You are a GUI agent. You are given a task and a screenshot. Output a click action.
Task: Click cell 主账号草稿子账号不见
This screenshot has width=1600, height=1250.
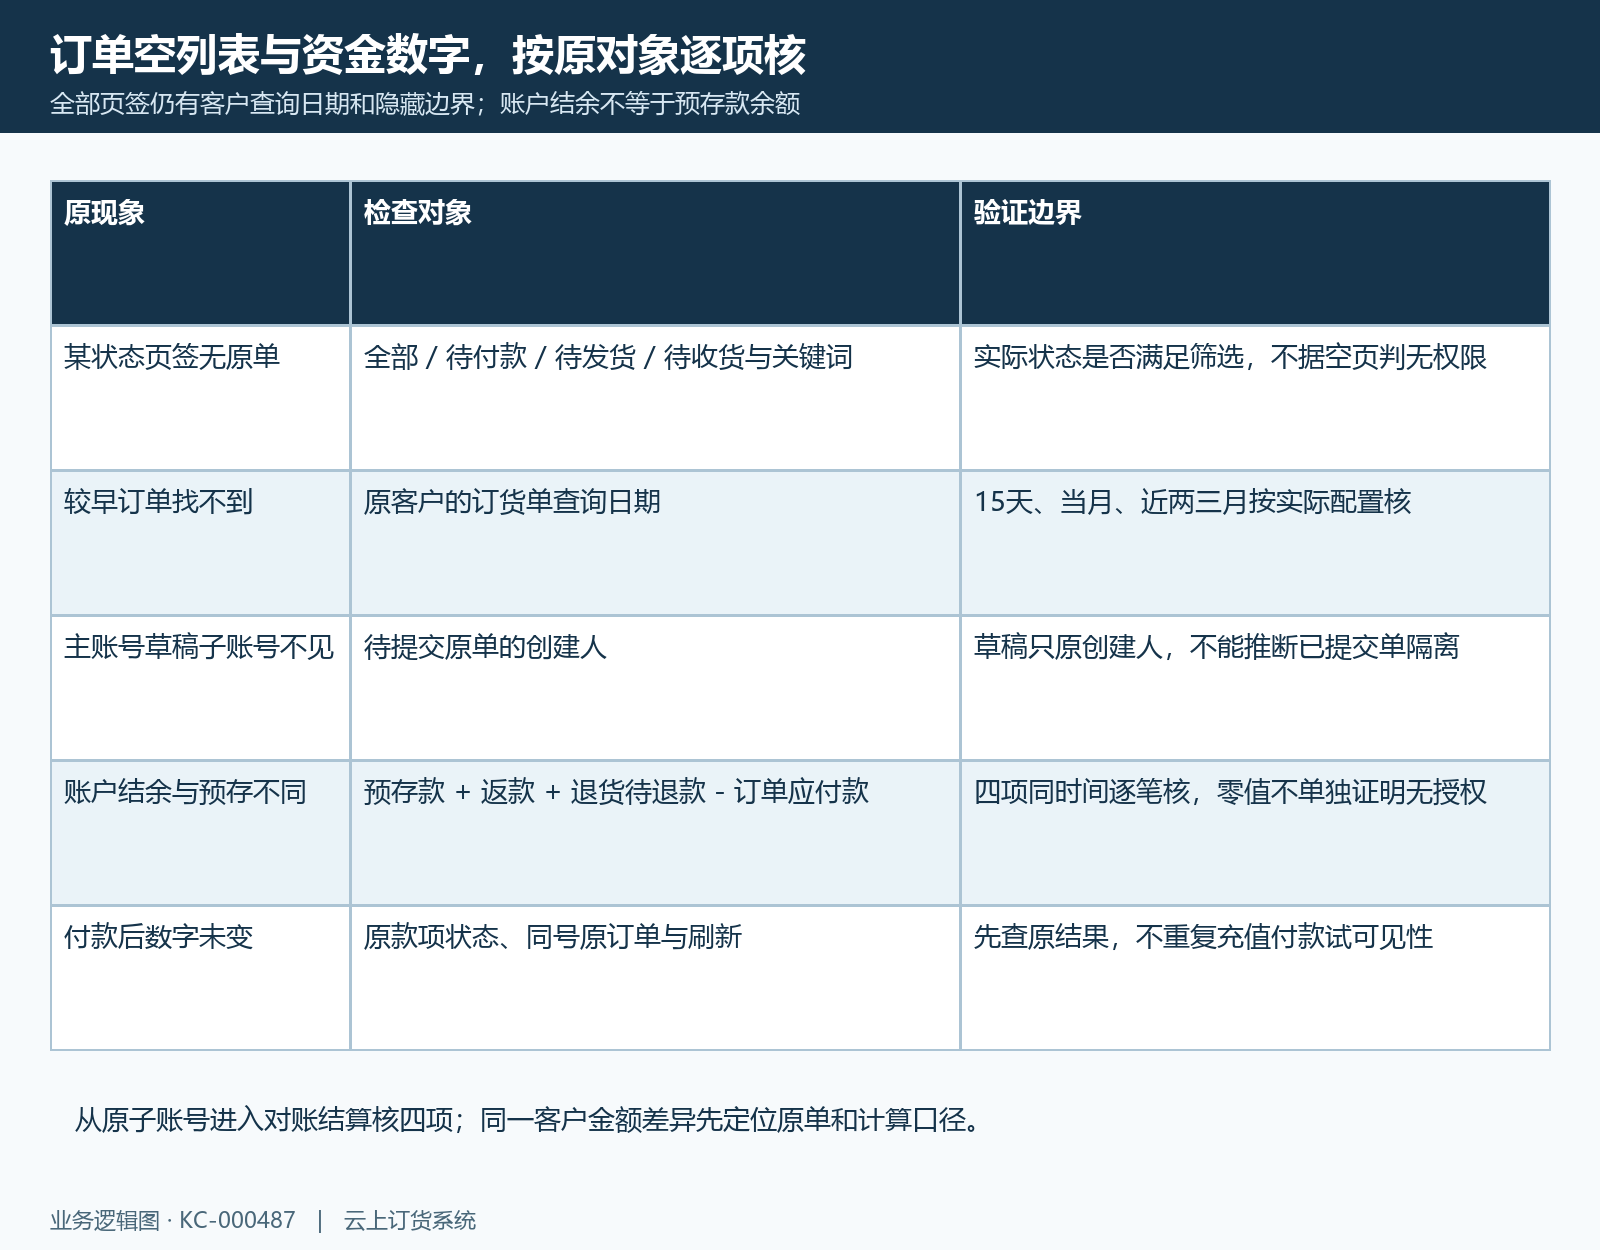(x=200, y=688)
